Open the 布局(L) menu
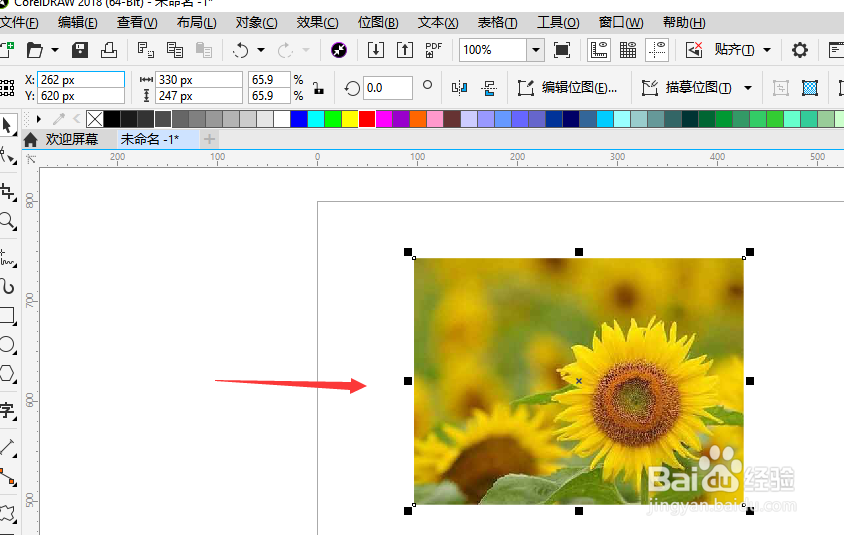 point(196,23)
